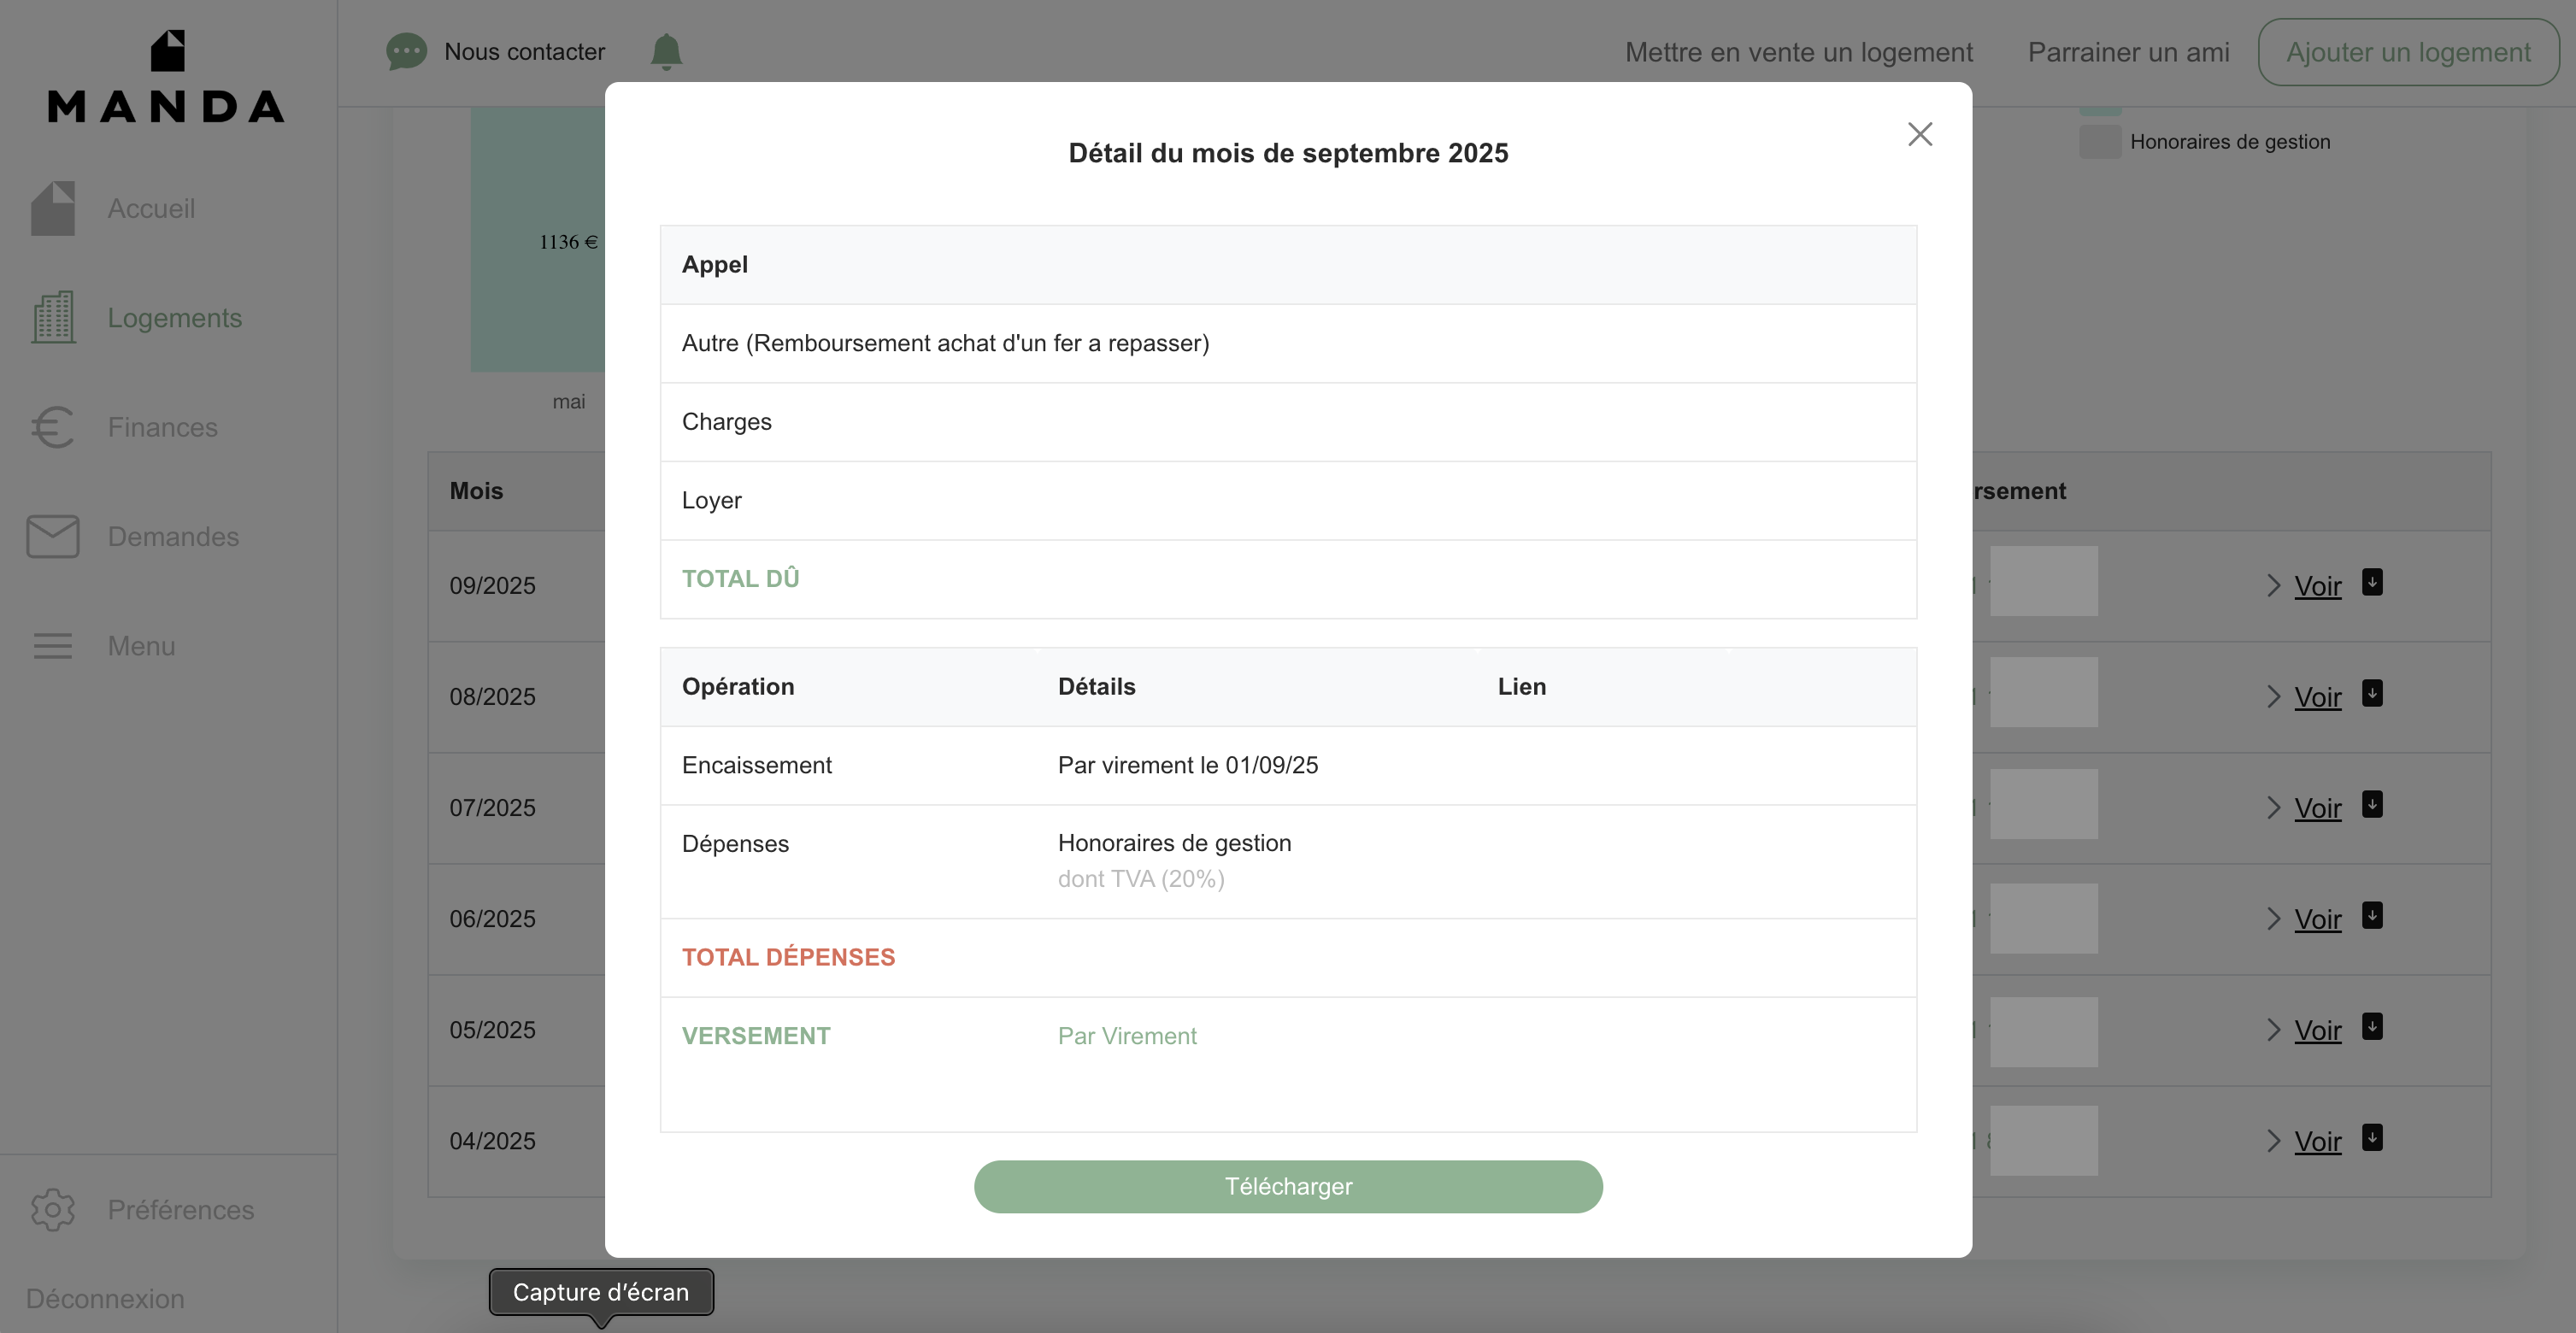Select the Logements building icon

pyautogui.click(x=53, y=317)
